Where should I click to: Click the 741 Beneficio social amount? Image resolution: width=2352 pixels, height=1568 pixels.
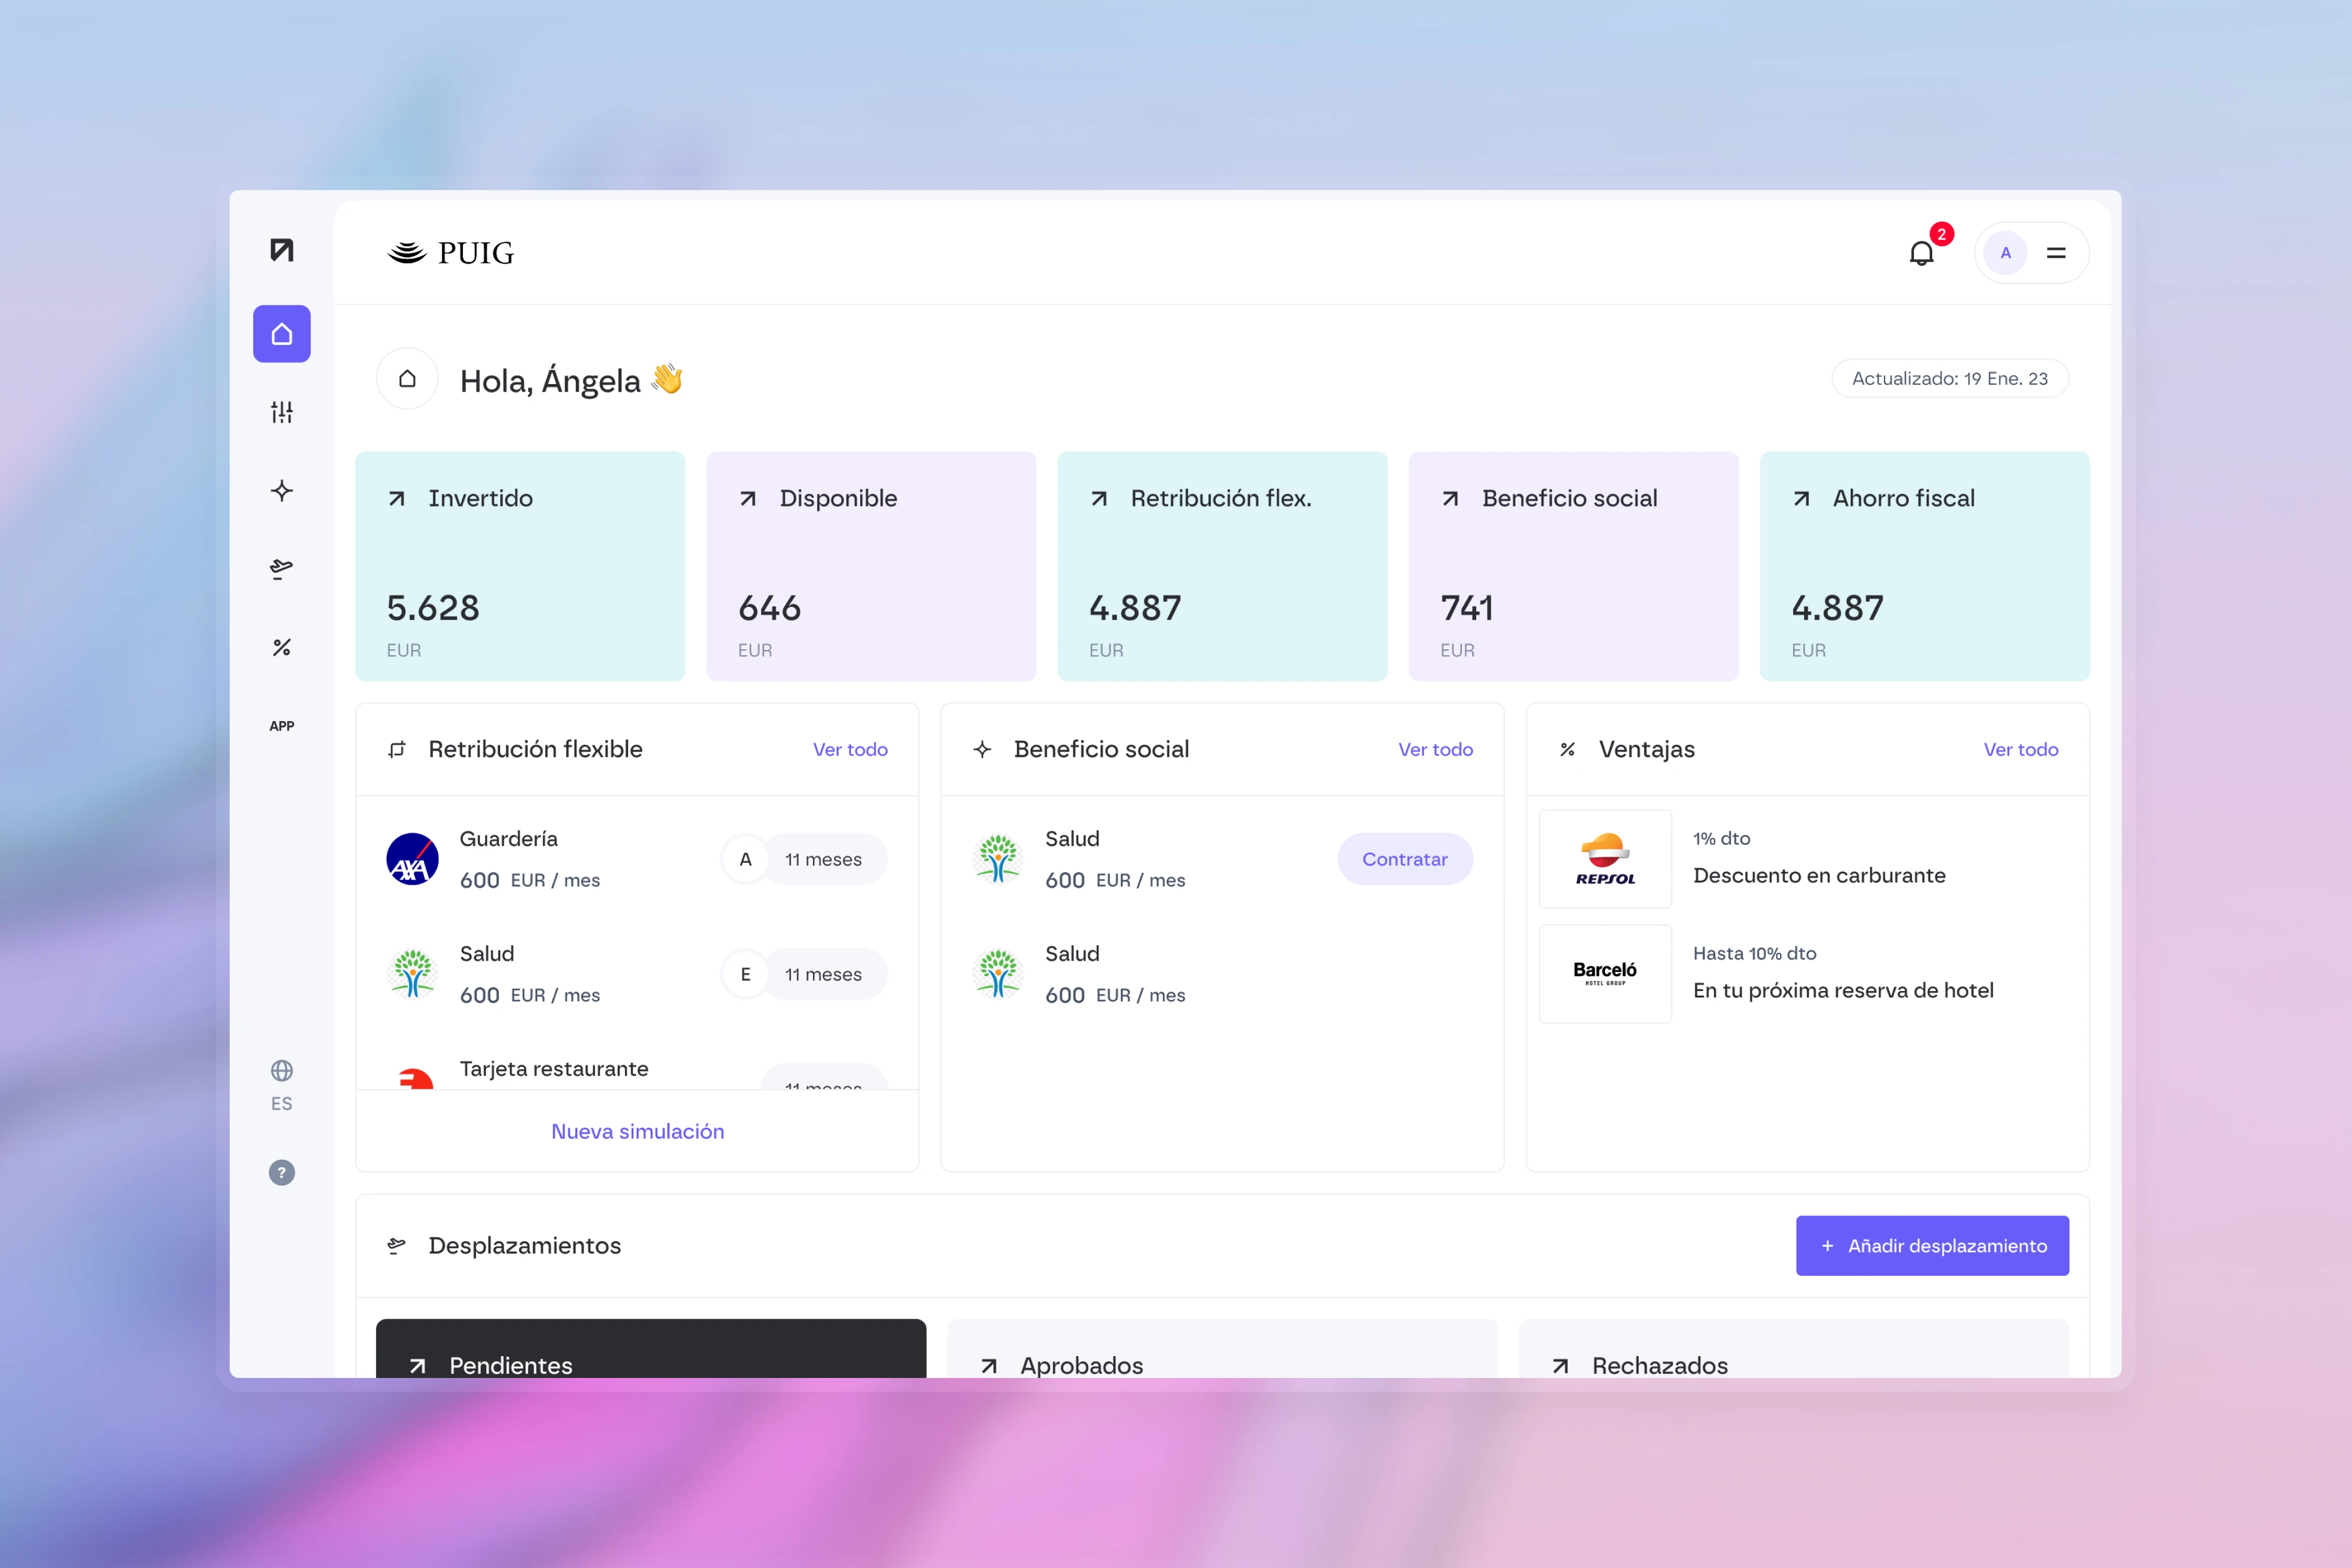coord(1466,607)
